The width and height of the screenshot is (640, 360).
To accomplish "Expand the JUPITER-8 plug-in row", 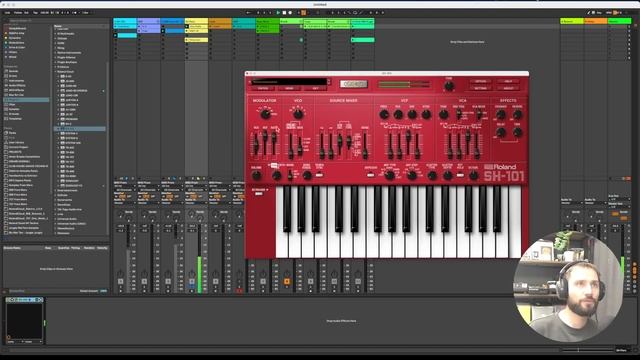I will click(x=59, y=105).
